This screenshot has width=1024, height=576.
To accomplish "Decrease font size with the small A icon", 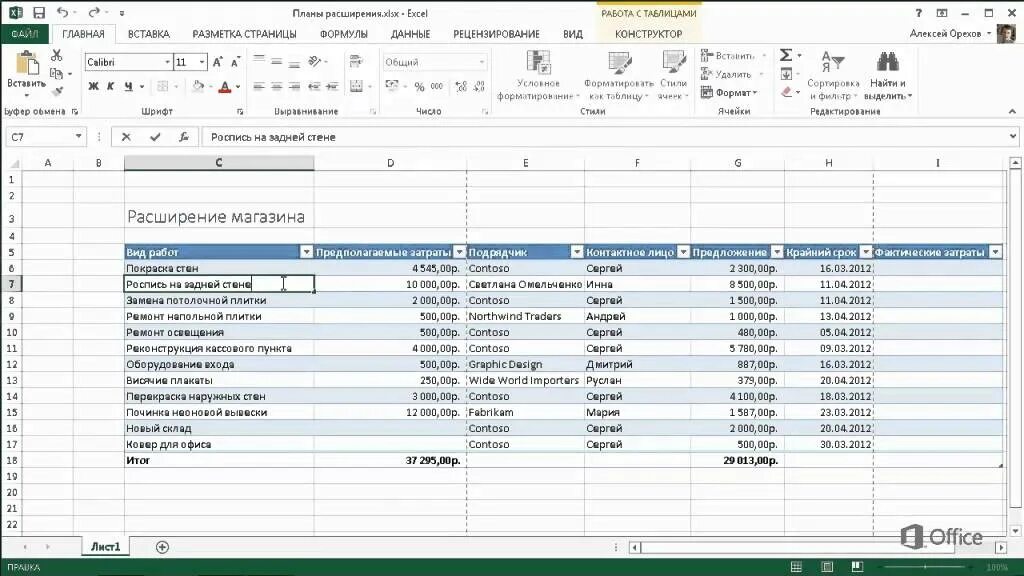I will coord(235,62).
